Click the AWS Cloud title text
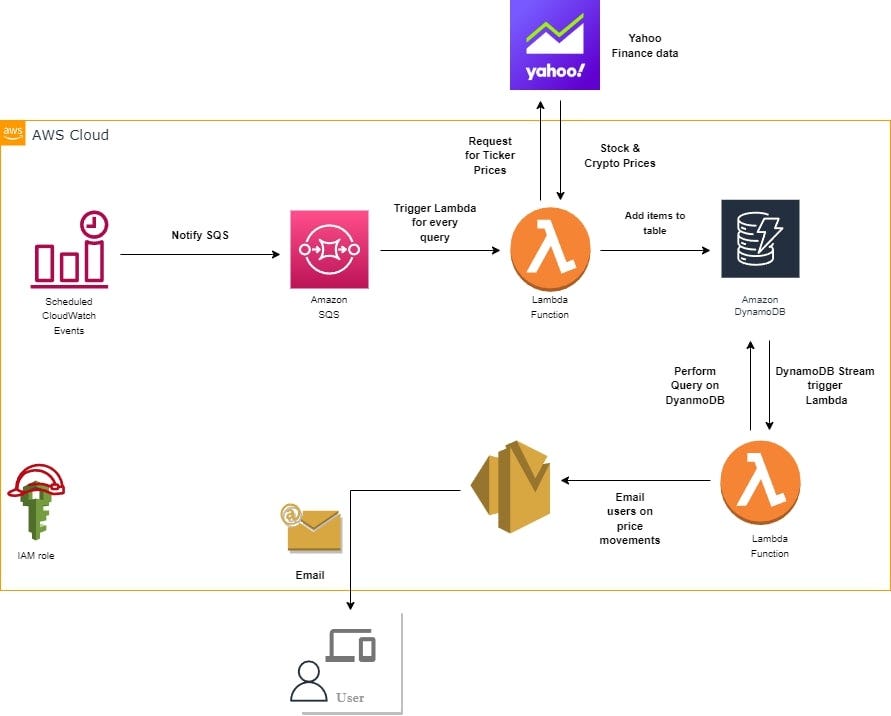The height and width of the screenshot is (716, 891). click(x=70, y=135)
